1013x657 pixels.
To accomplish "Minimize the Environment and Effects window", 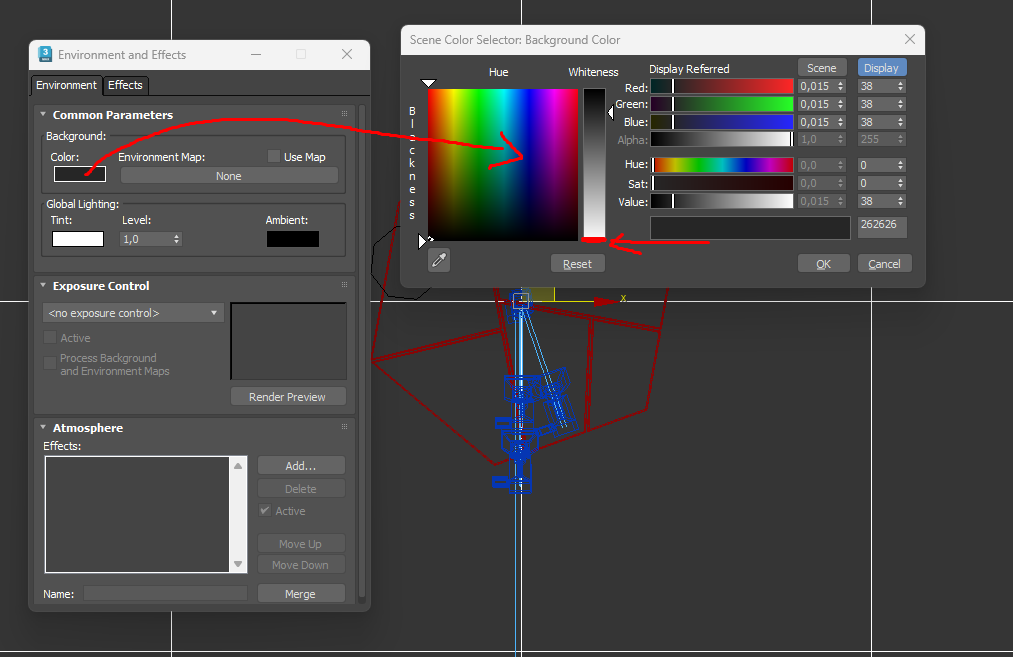I will point(256,54).
